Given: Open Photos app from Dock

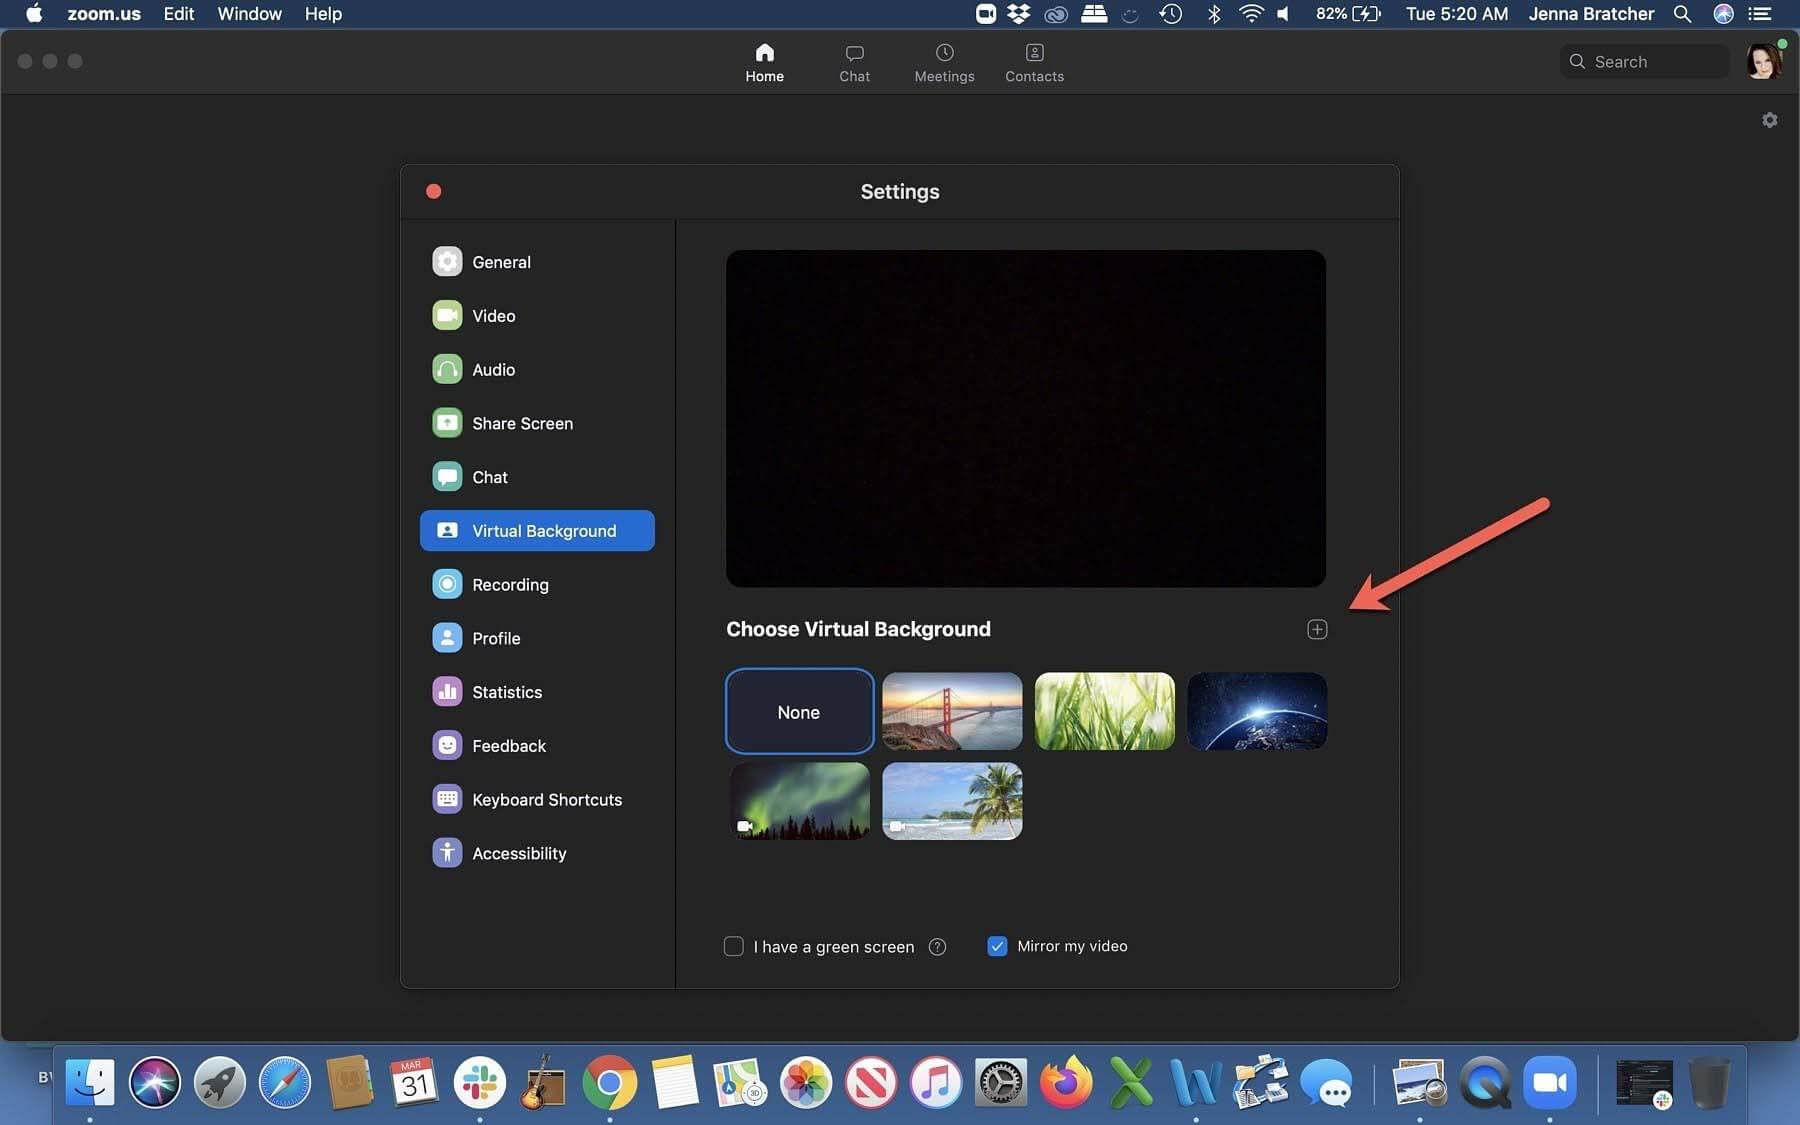Looking at the screenshot, I should 805,1082.
